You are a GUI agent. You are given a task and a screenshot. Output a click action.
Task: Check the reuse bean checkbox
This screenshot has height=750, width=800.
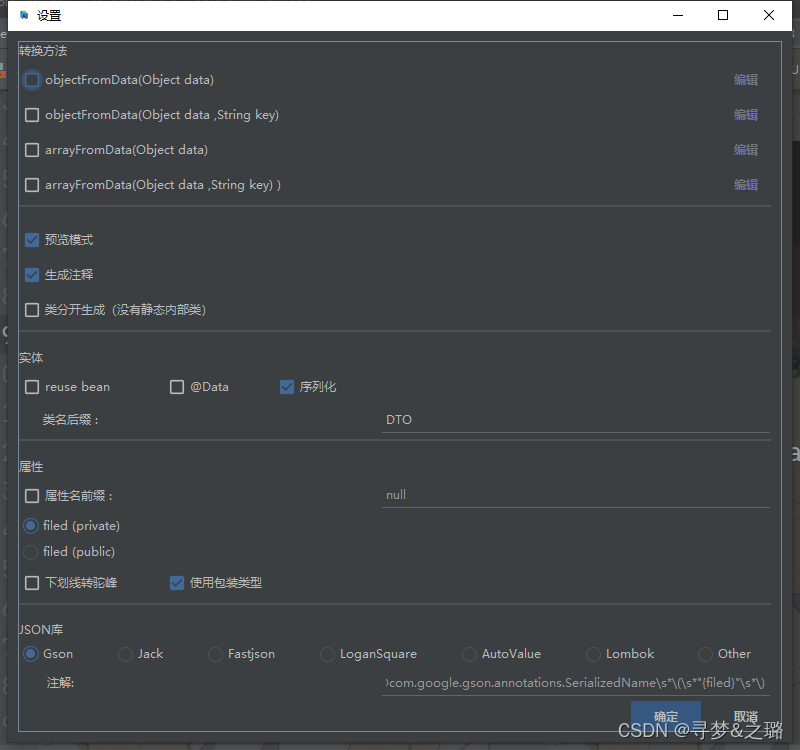pyautogui.click(x=32, y=387)
